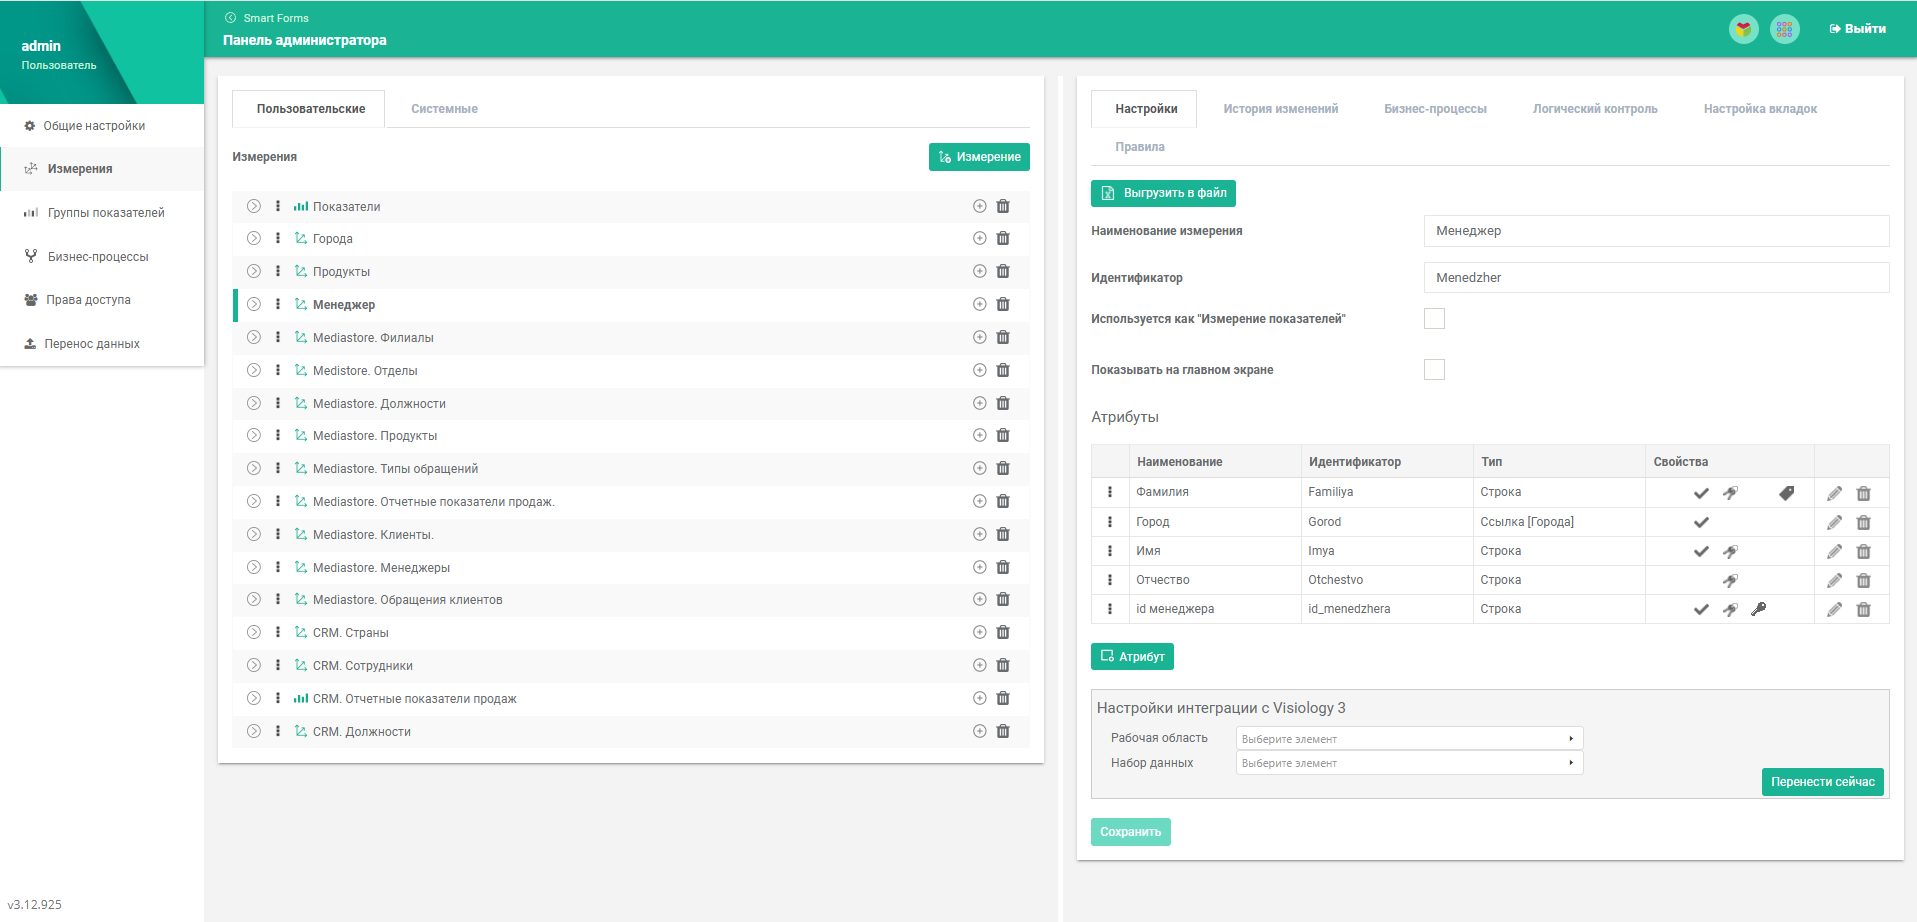Open the Рабочая область dropdown

(x=1409, y=739)
